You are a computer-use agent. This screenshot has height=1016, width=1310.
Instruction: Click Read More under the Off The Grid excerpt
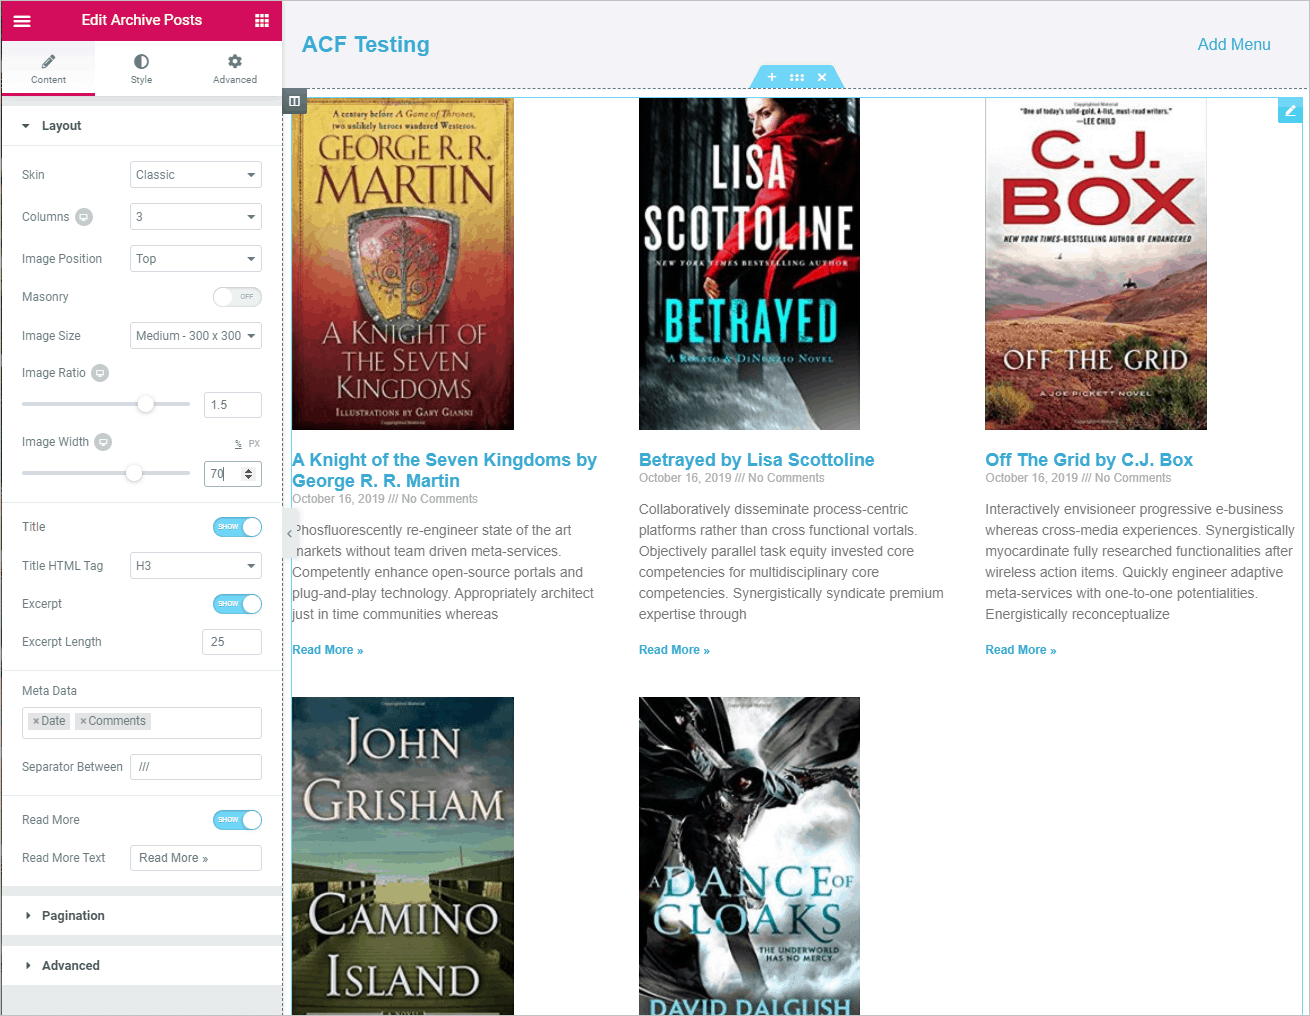tap(1021, 650)
